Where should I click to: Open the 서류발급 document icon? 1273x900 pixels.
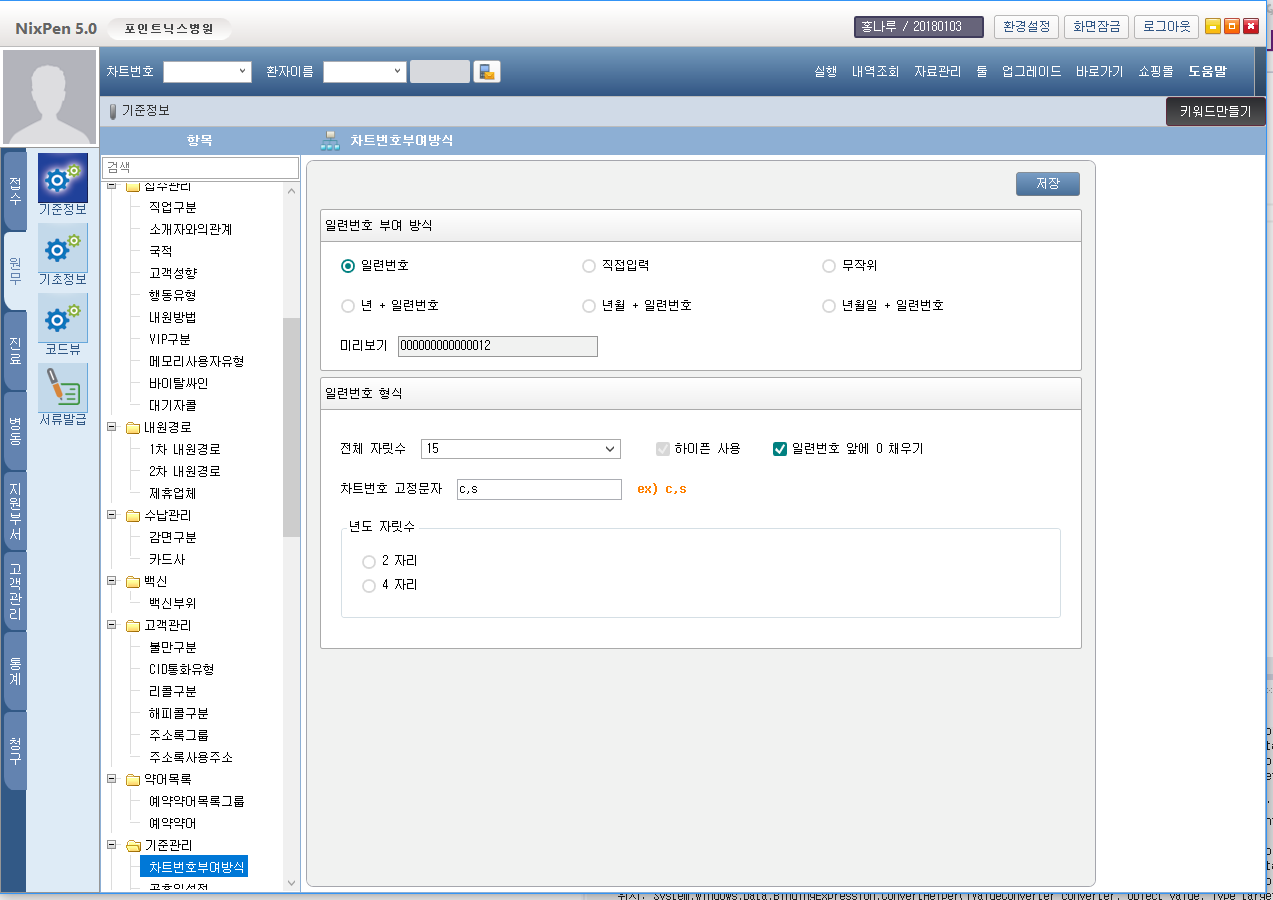(x=63, y=388)
